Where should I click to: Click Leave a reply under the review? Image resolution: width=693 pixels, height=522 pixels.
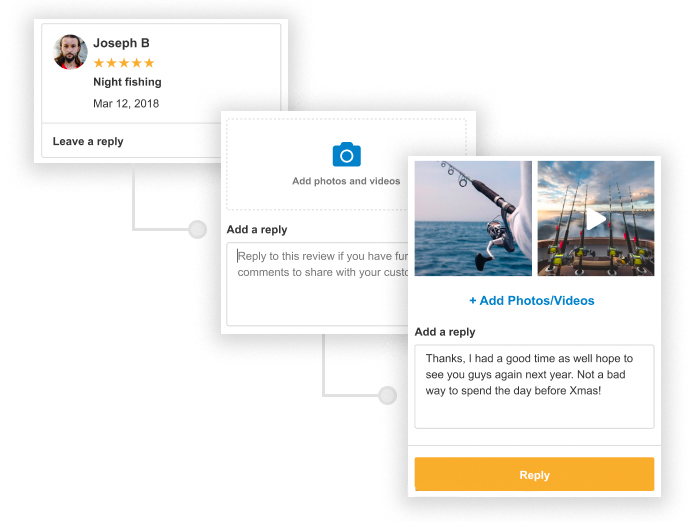point(88,141)
